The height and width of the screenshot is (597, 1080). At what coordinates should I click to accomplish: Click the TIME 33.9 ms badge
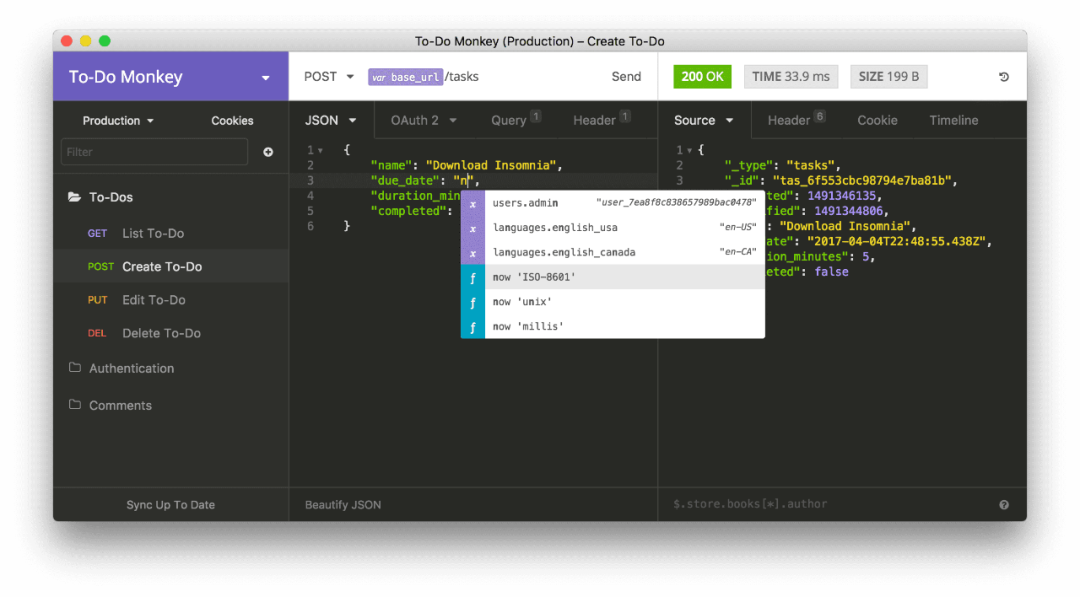pyautogui.click(x=791, y=76)
